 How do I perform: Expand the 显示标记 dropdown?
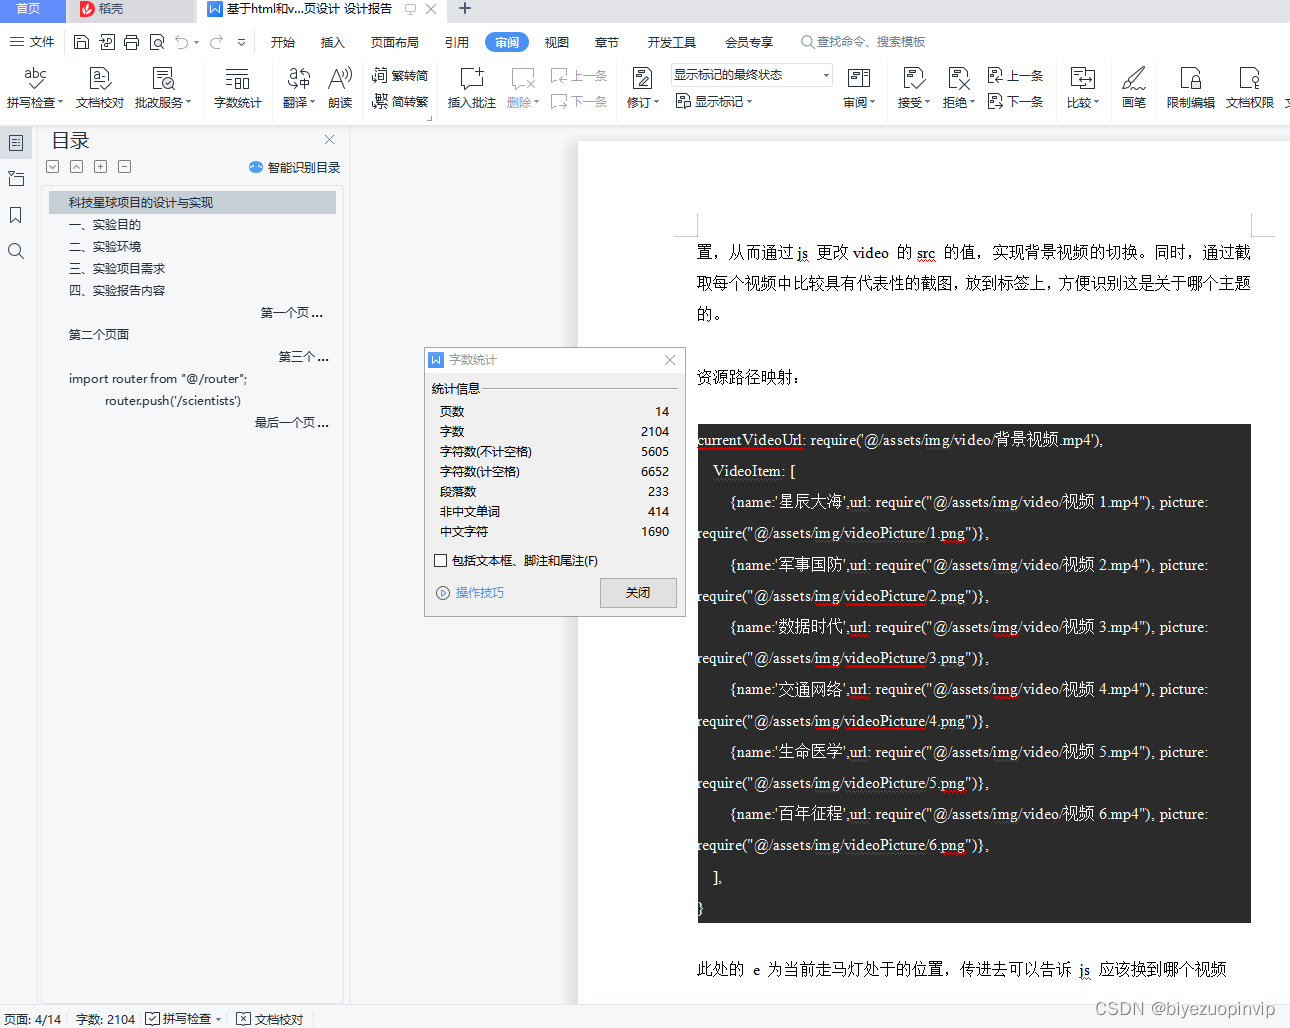coord(714,102)
